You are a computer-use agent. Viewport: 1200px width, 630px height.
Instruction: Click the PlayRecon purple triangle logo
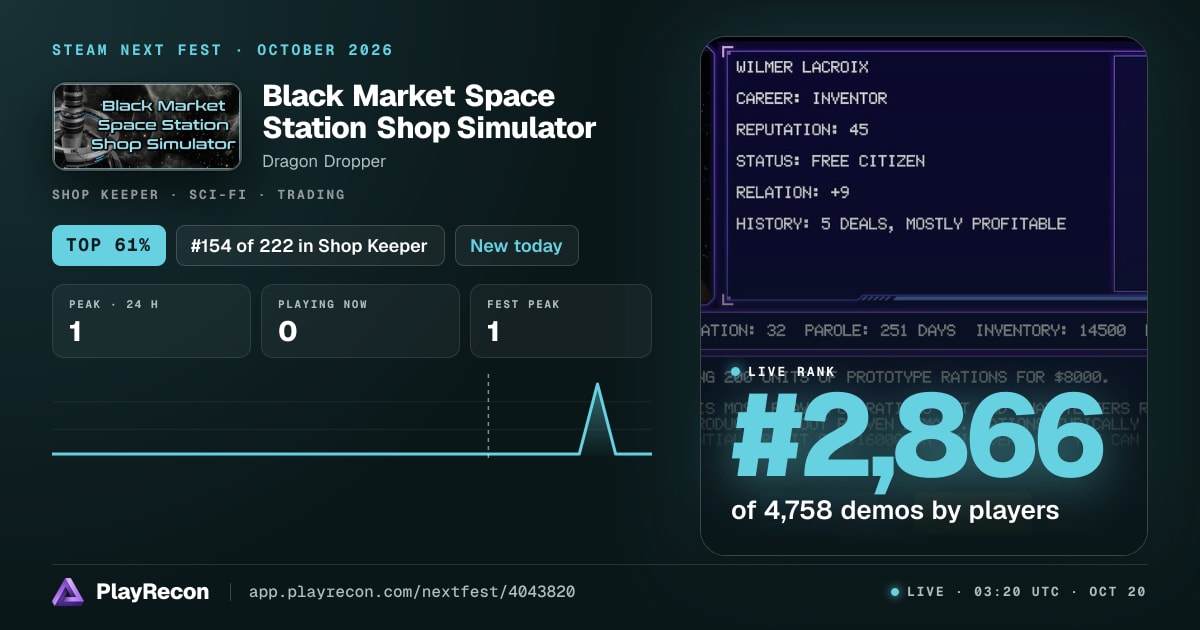(68, 592)
